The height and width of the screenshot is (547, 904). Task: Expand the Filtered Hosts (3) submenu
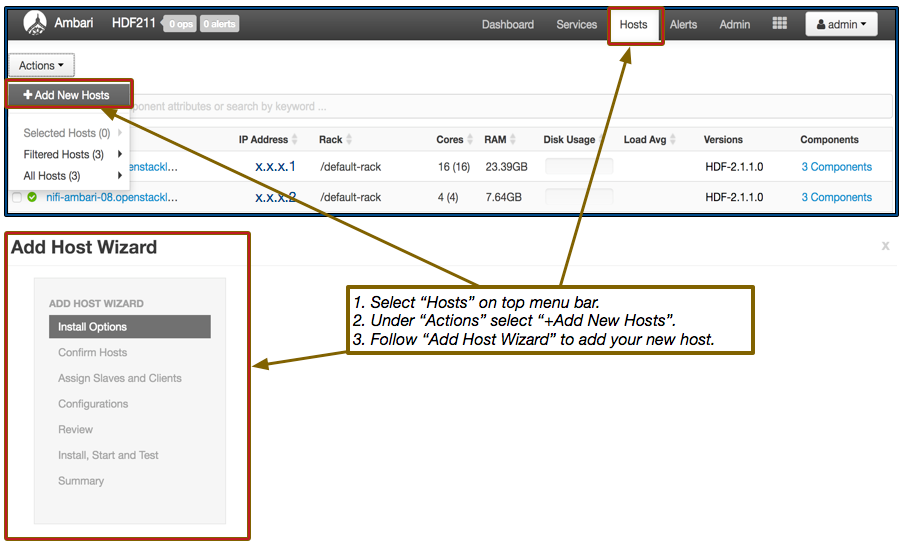[x=69, y=154]
